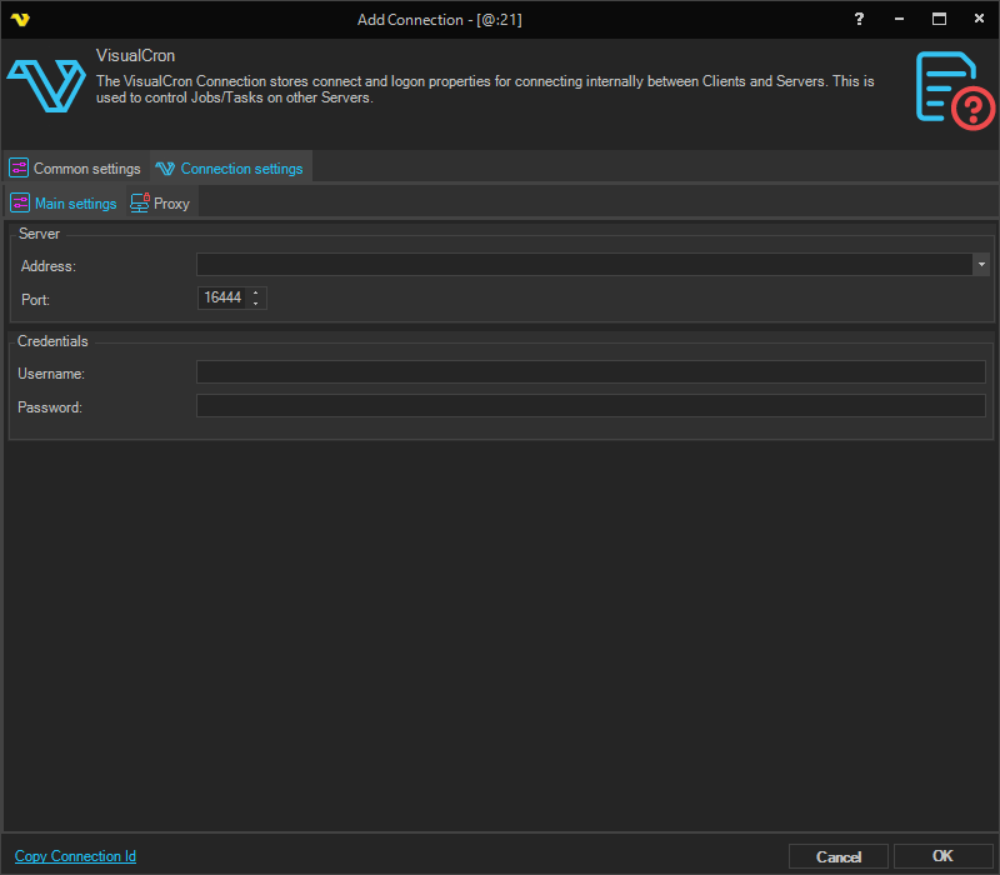The image size is (1000, 875).
Task: Open the Main settings sub-tab
Action: tap(64, 203)
